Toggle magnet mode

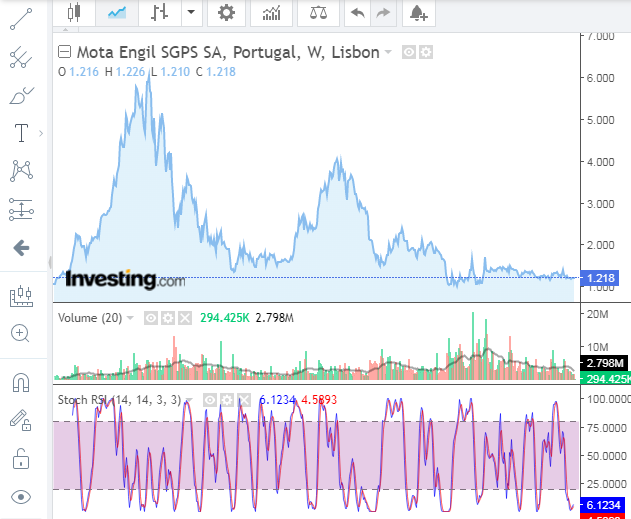tap(21, 382)
